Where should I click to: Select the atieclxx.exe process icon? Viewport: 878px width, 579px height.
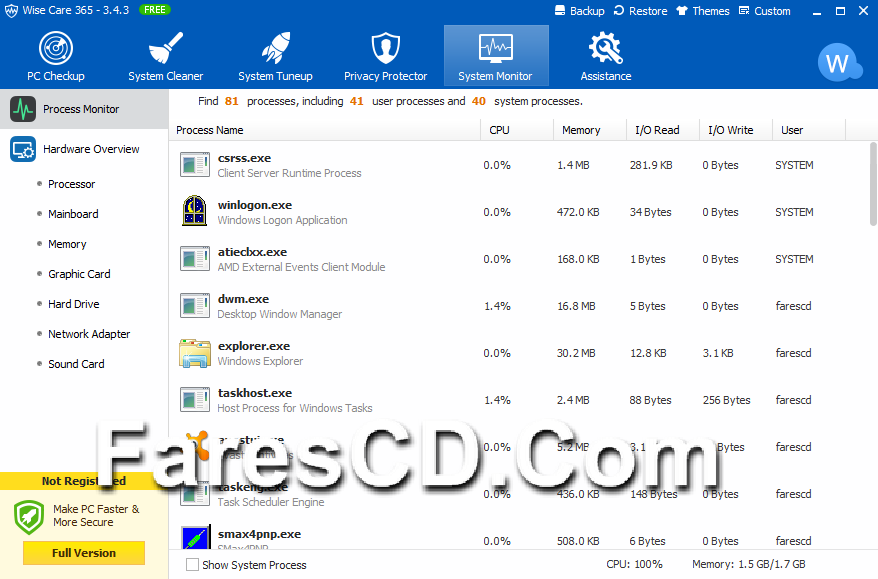click(x=195, y=259)
